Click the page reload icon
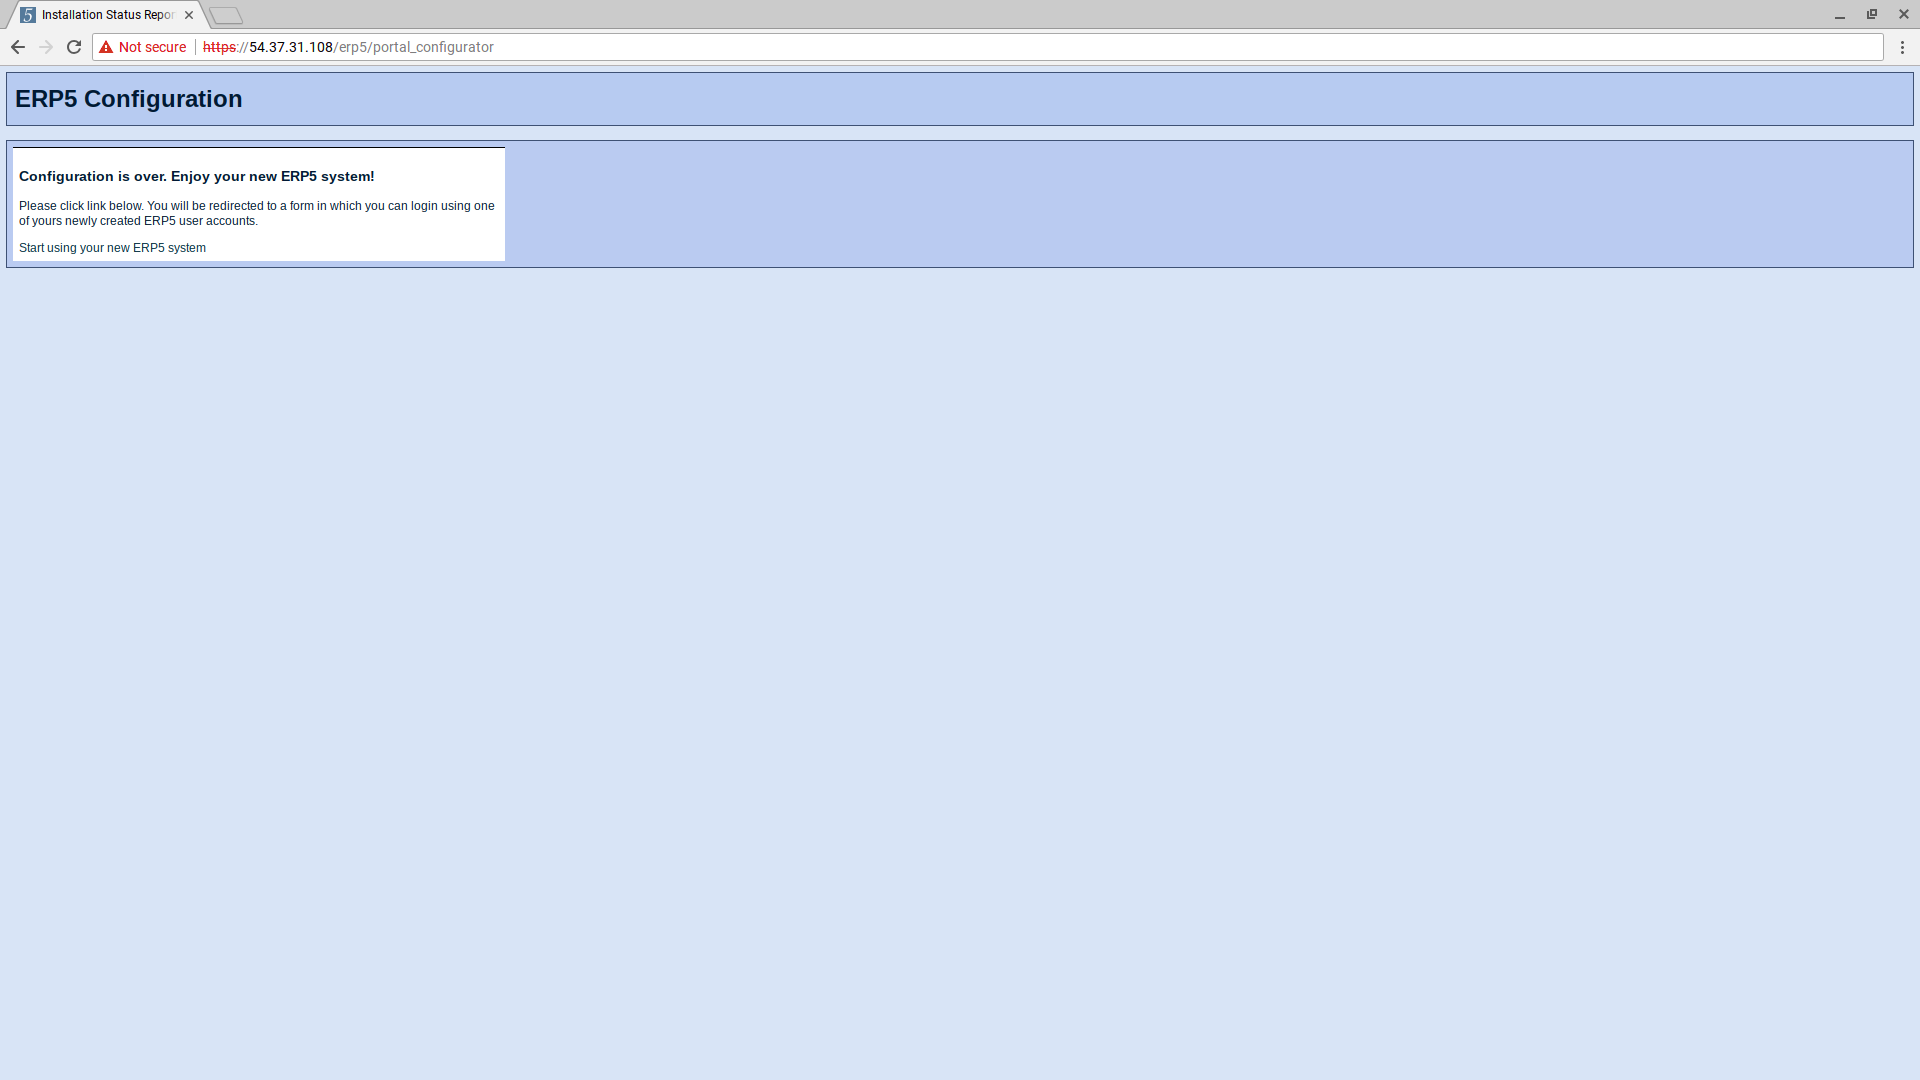This screenshot has height=1080, width=1920. pyautogui.click(x=74, y=46)
